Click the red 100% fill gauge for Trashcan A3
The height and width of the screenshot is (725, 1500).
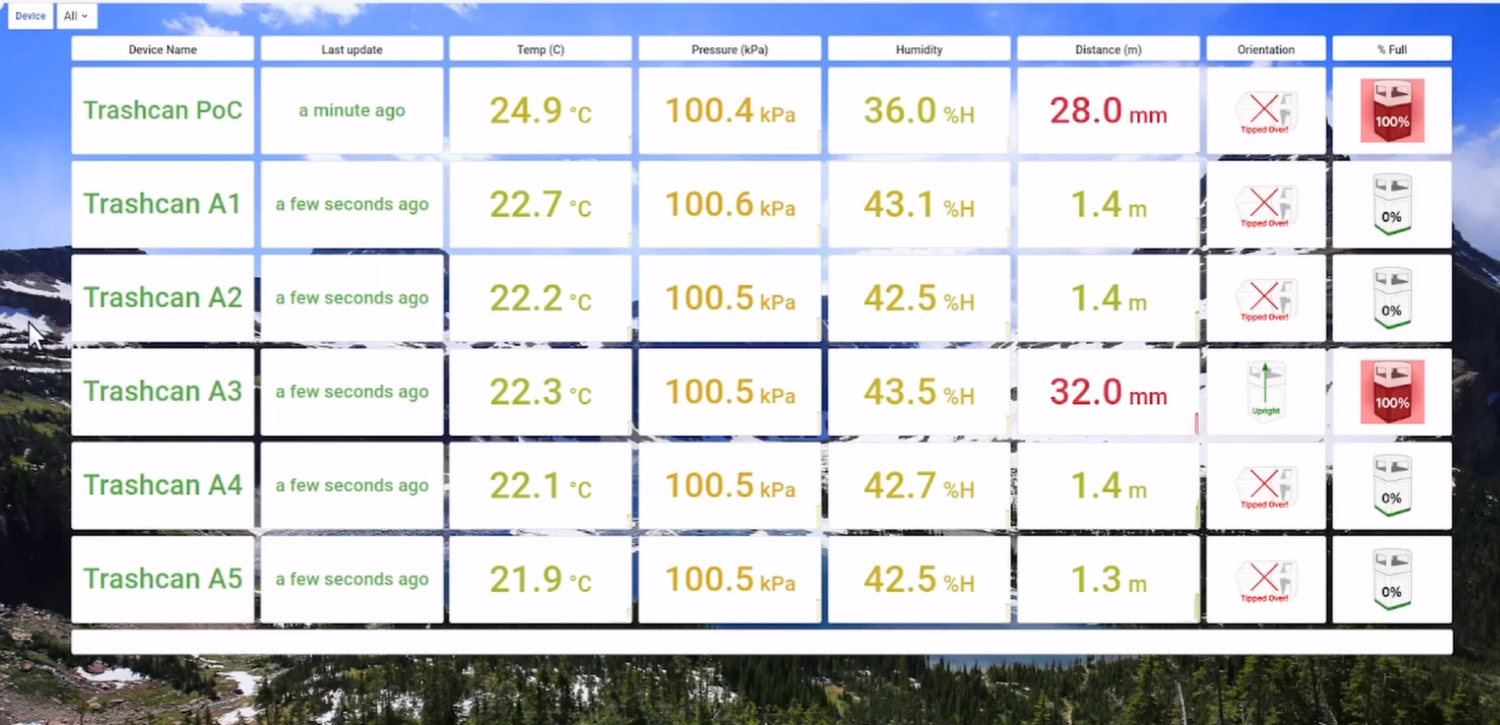[1392, 392]
